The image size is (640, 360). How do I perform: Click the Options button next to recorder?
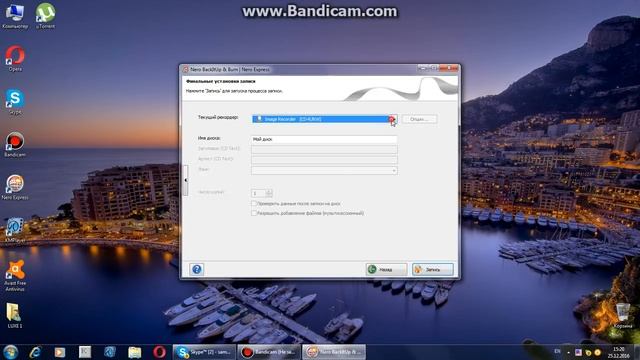point(420,119)
